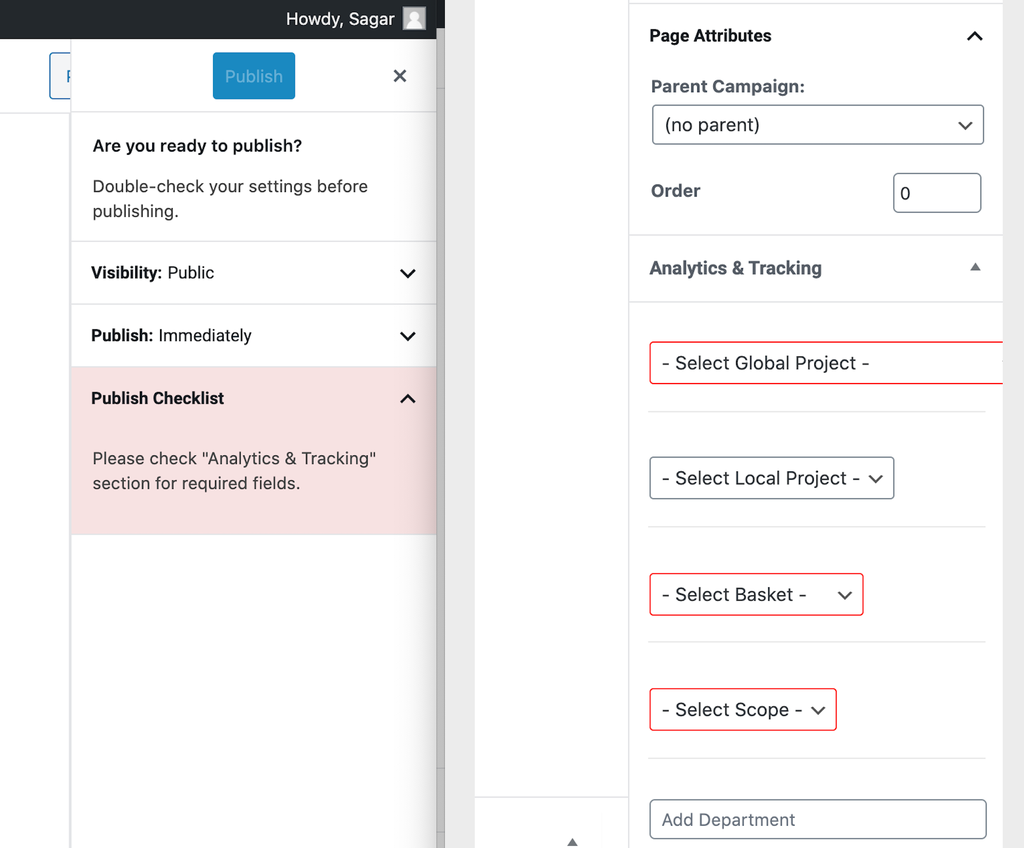Viewport: 1024px width, 848px height.
Task: Click the 'Are you ready to publish?' heading
Action: (197, 146)
